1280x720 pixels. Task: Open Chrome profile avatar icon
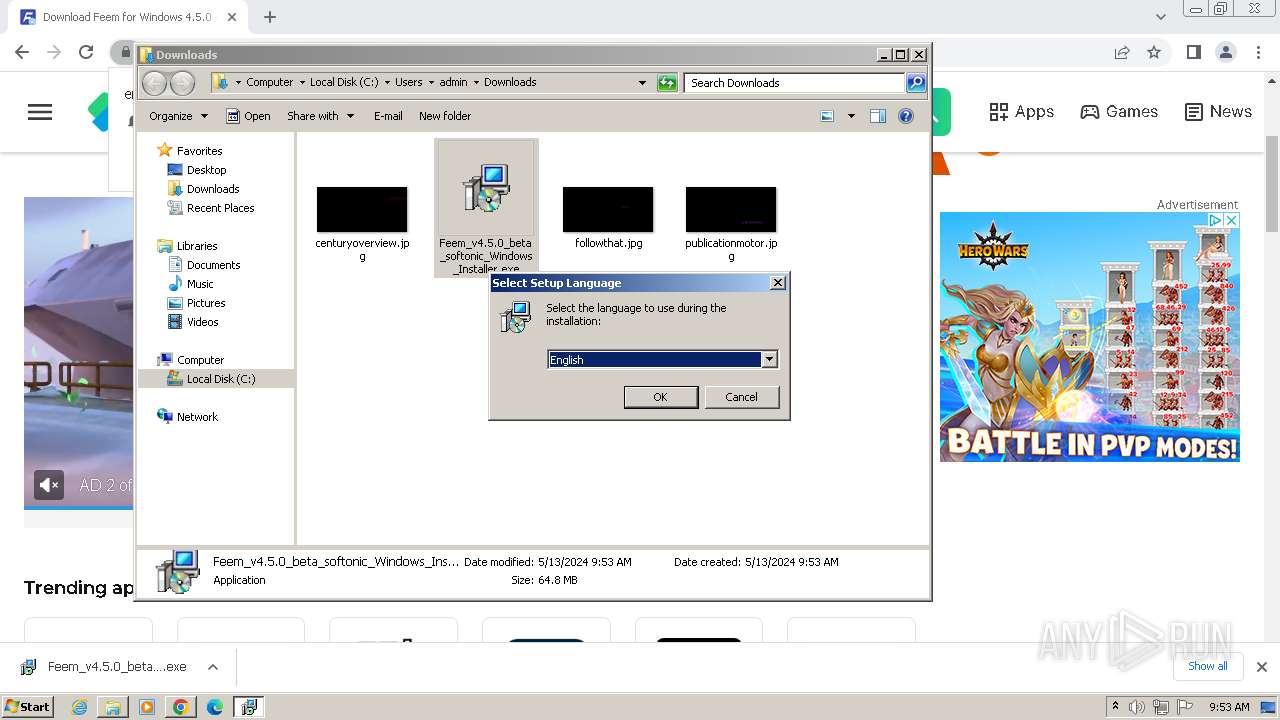tap(1225, 52)
